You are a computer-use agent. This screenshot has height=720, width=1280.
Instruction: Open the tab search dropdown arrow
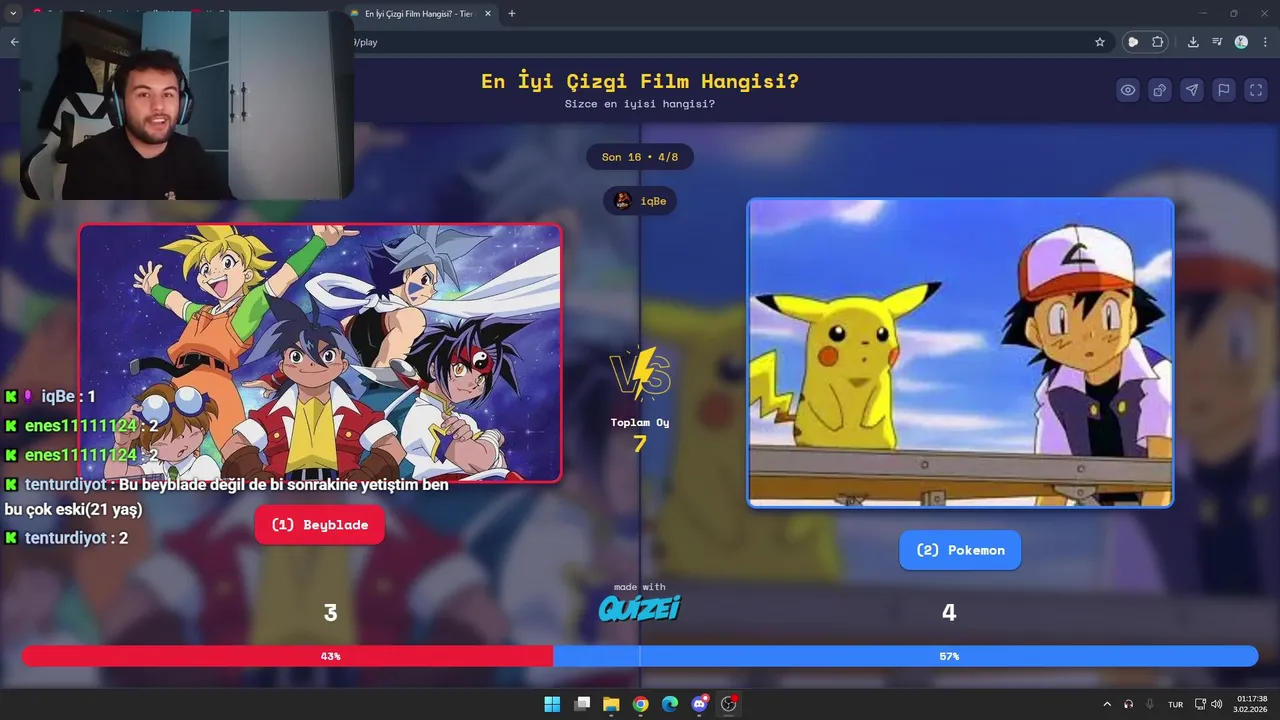pos(13,13)
